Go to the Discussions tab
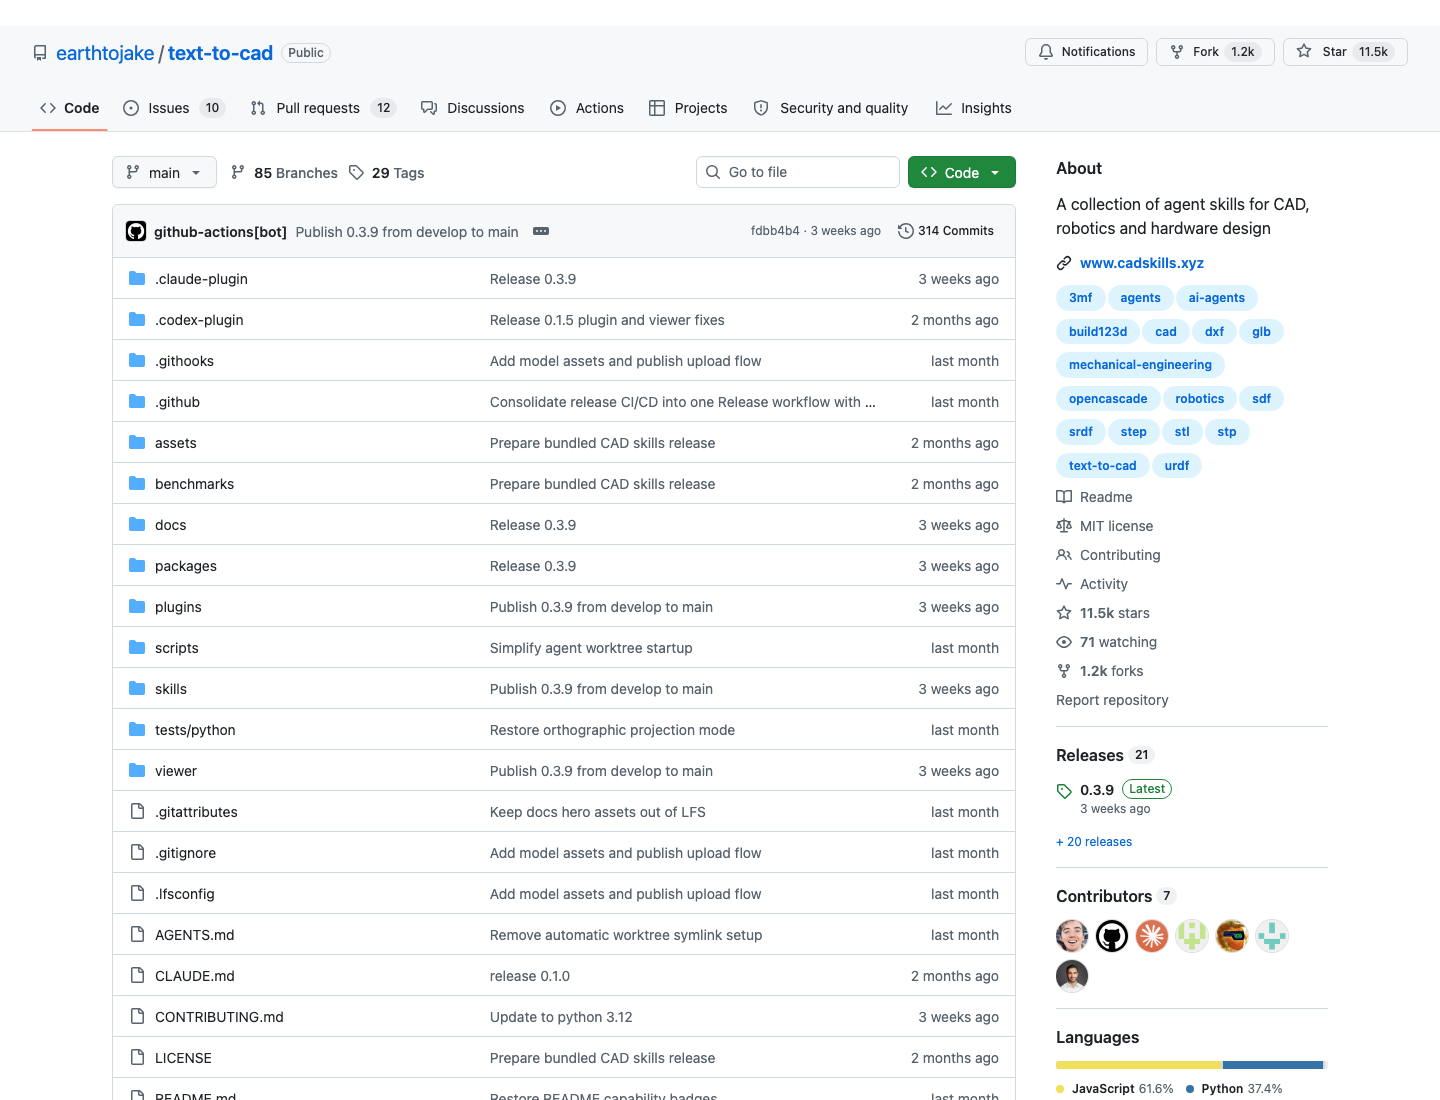 472,108
